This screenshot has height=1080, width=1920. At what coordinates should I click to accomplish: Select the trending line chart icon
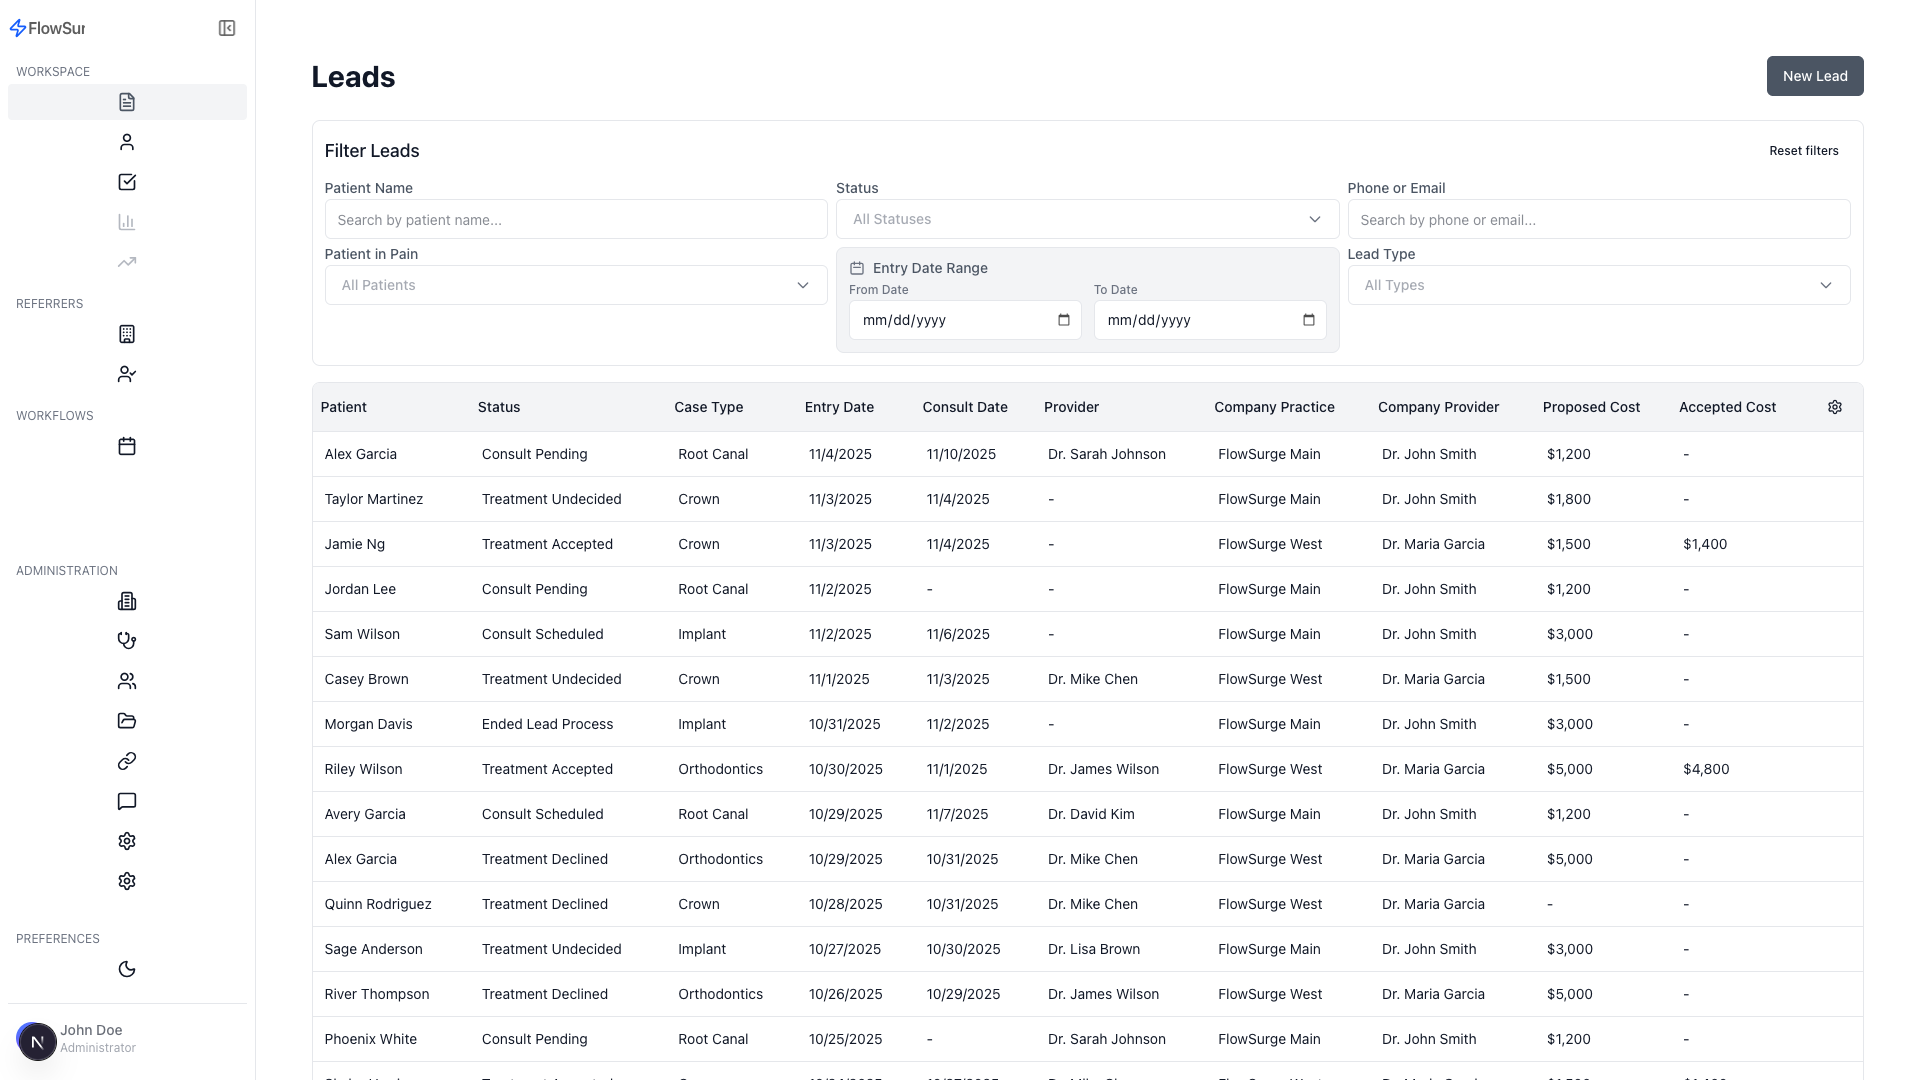pos(126,262)
